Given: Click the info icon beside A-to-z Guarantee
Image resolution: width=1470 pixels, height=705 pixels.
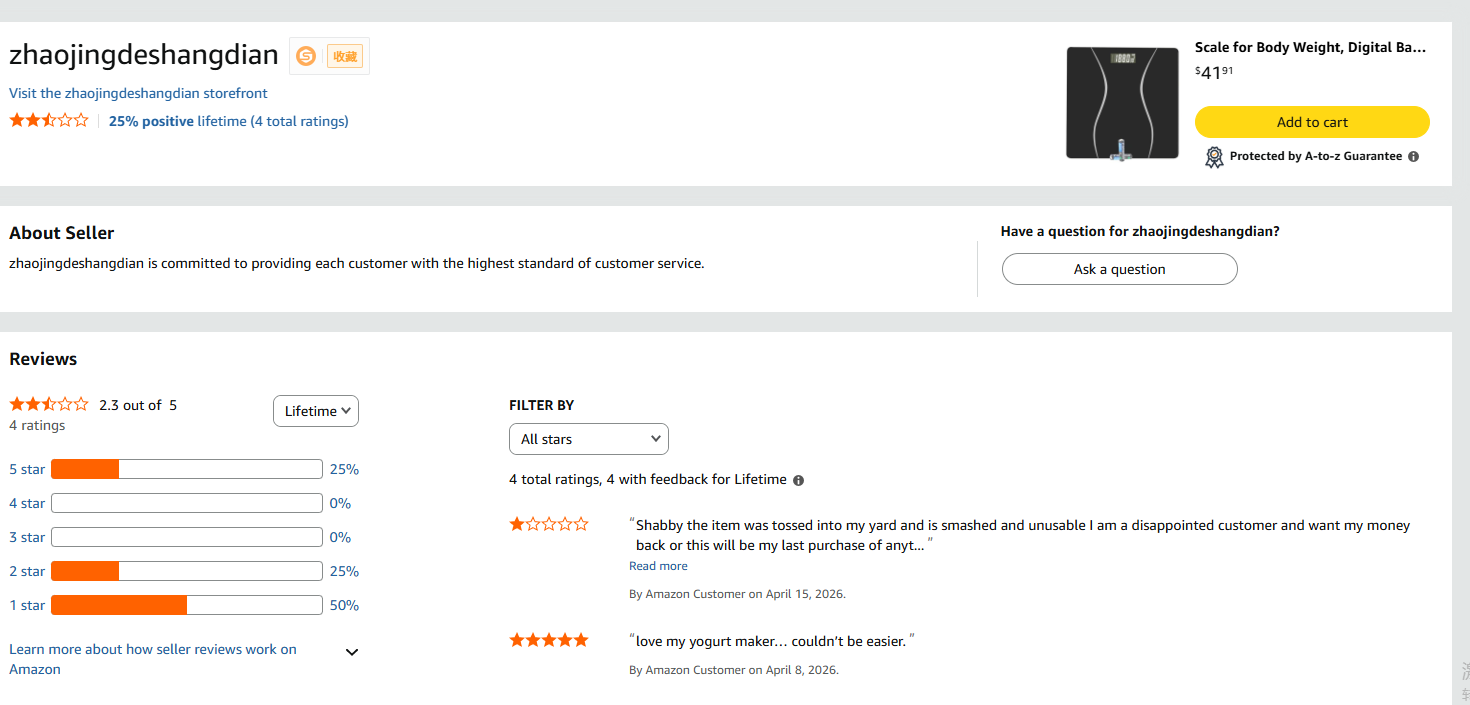Looking at the screenshot, I should [1413, 156].
